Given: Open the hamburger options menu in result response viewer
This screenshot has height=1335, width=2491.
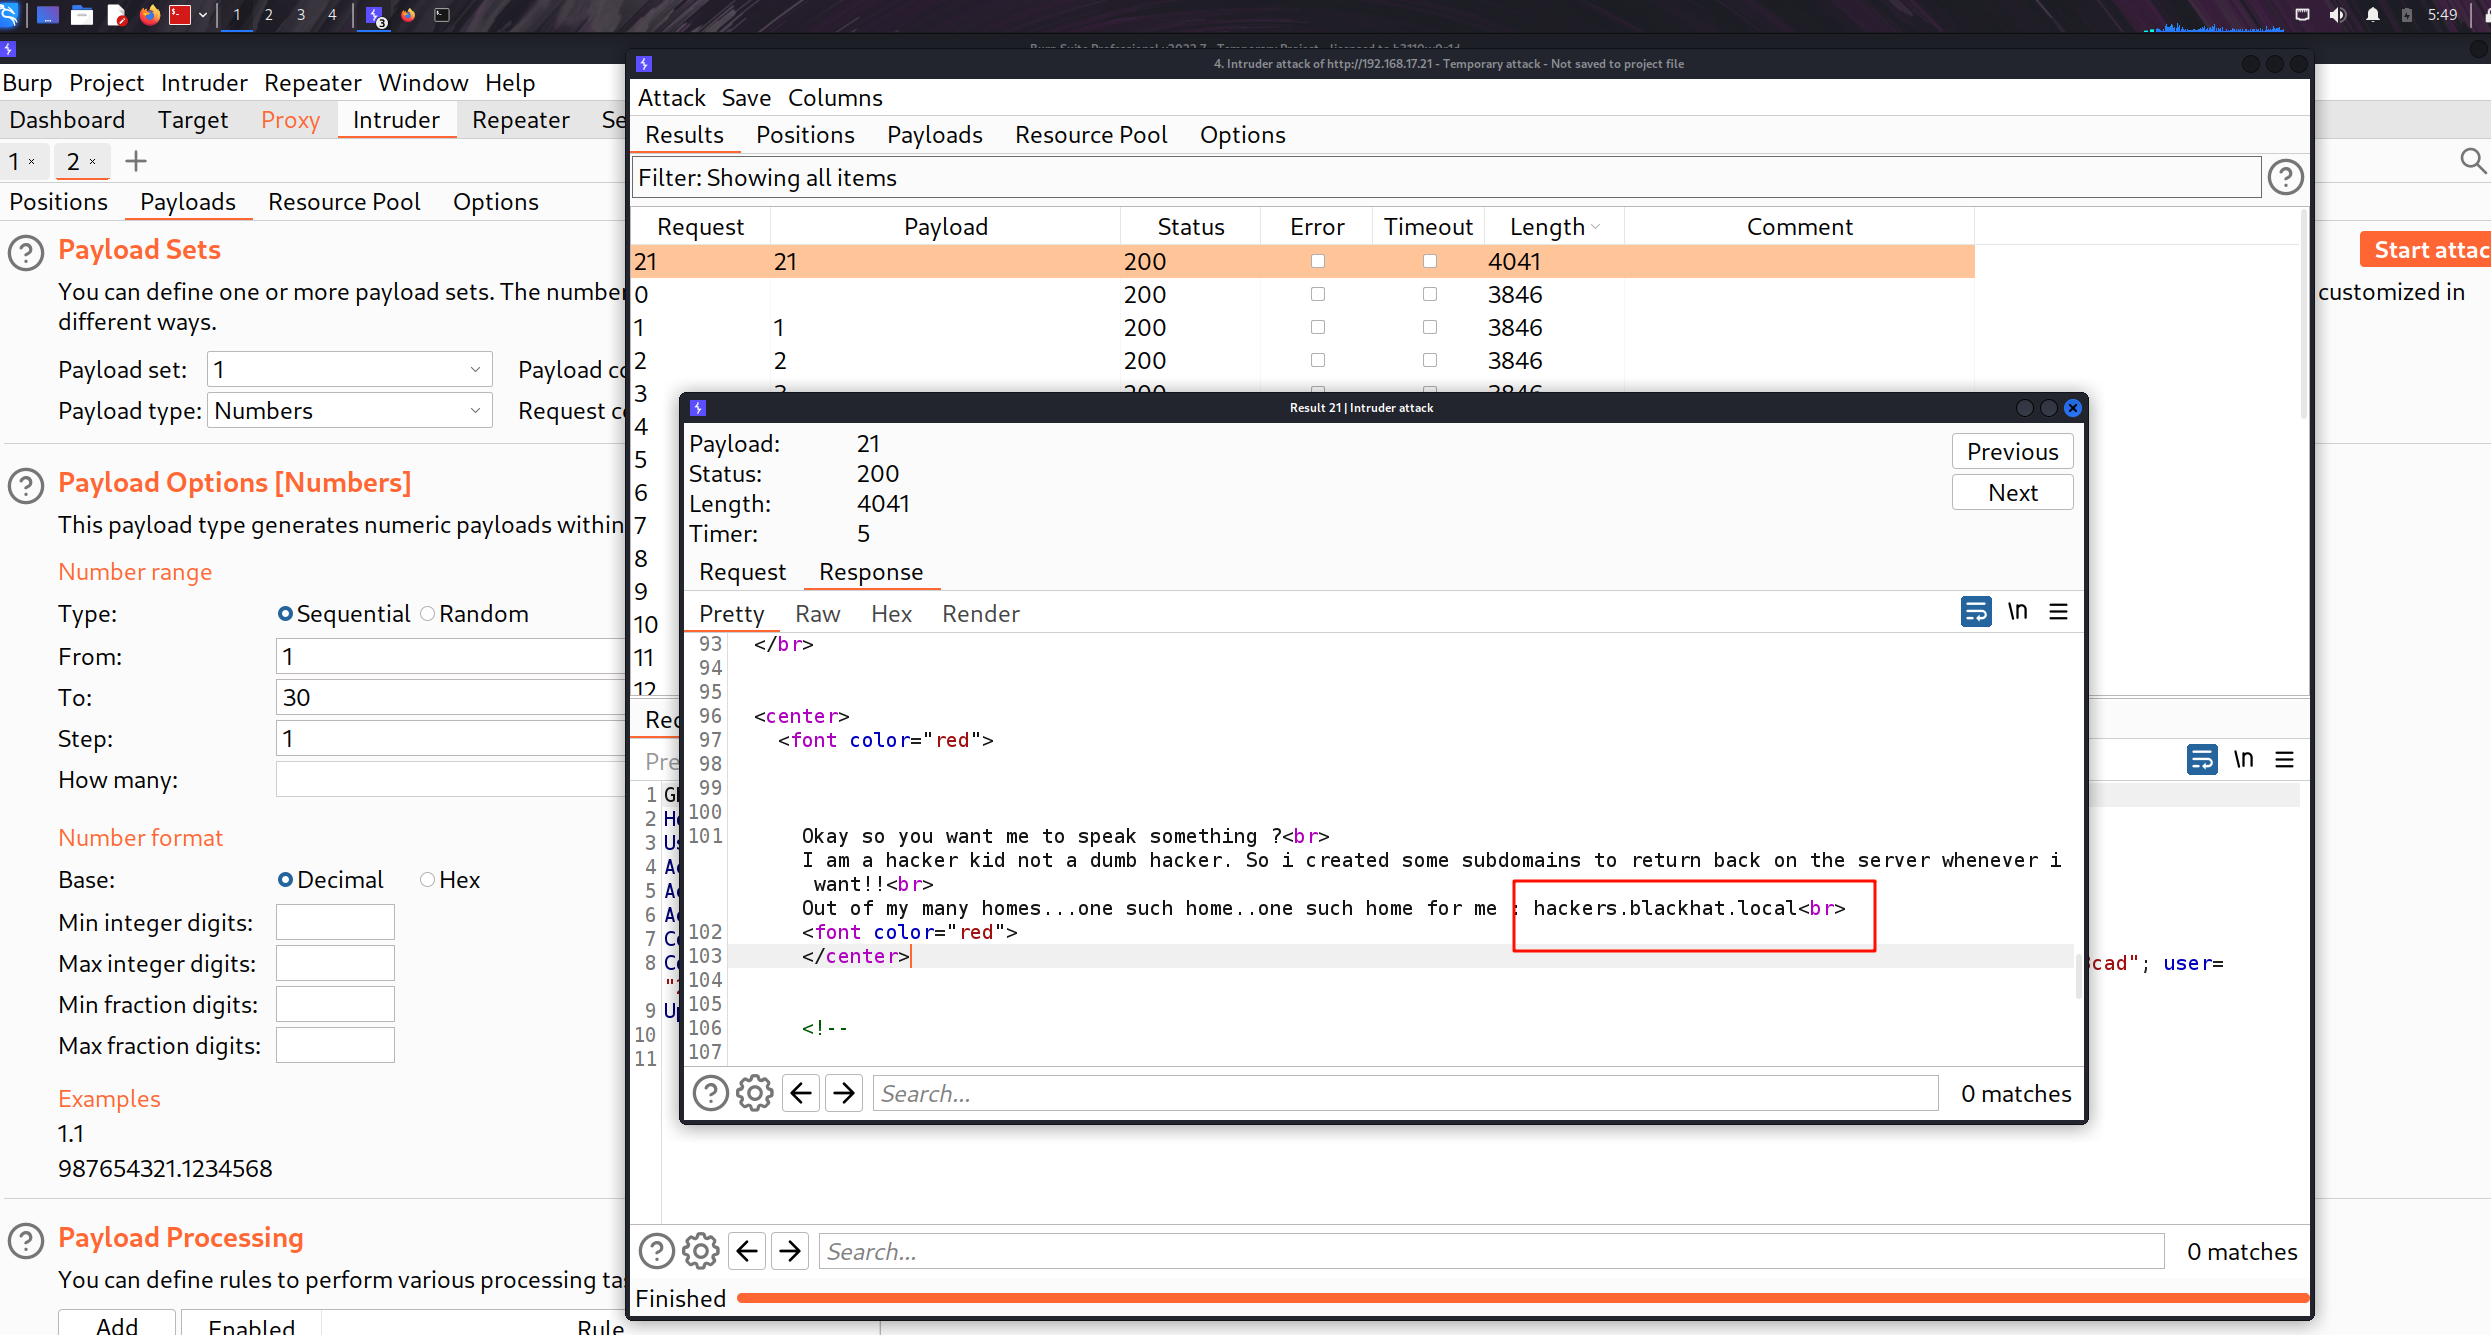Looking at the screenshot, I should [2058, 612].
